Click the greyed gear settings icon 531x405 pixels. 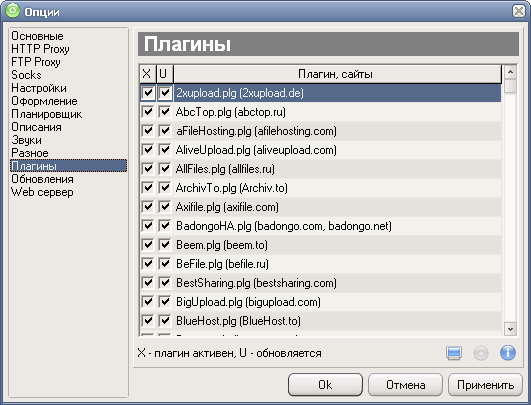[481, 353]
